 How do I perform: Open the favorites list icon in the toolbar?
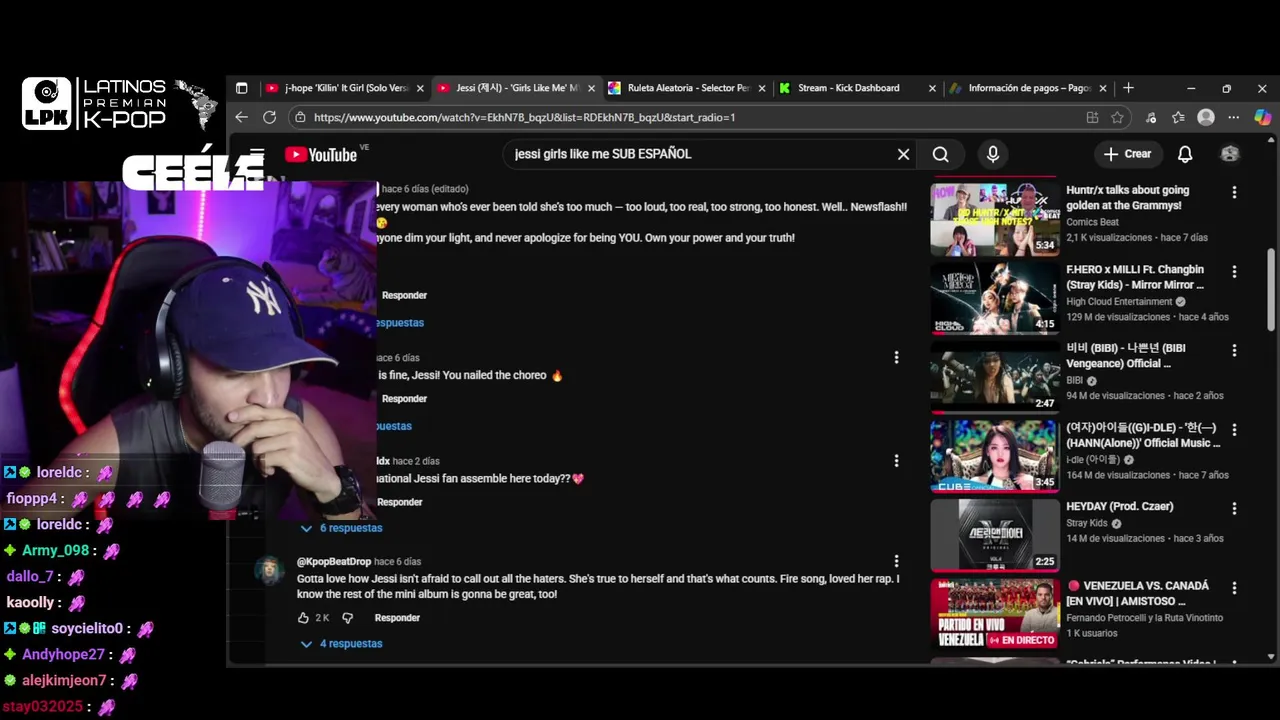coord(1178,117)
